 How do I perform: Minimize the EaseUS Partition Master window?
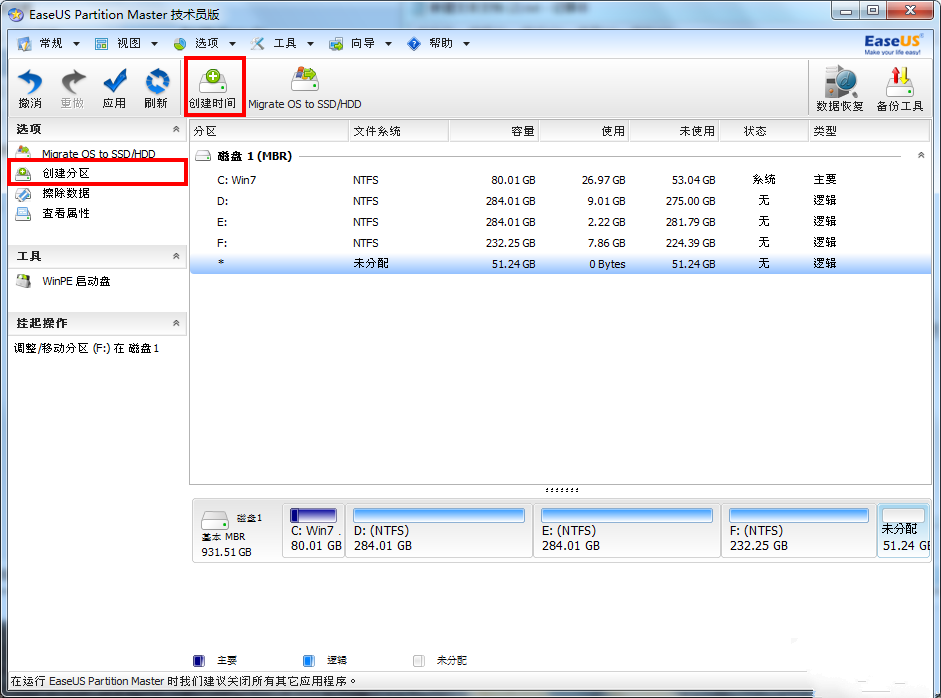tap(846, 11)
